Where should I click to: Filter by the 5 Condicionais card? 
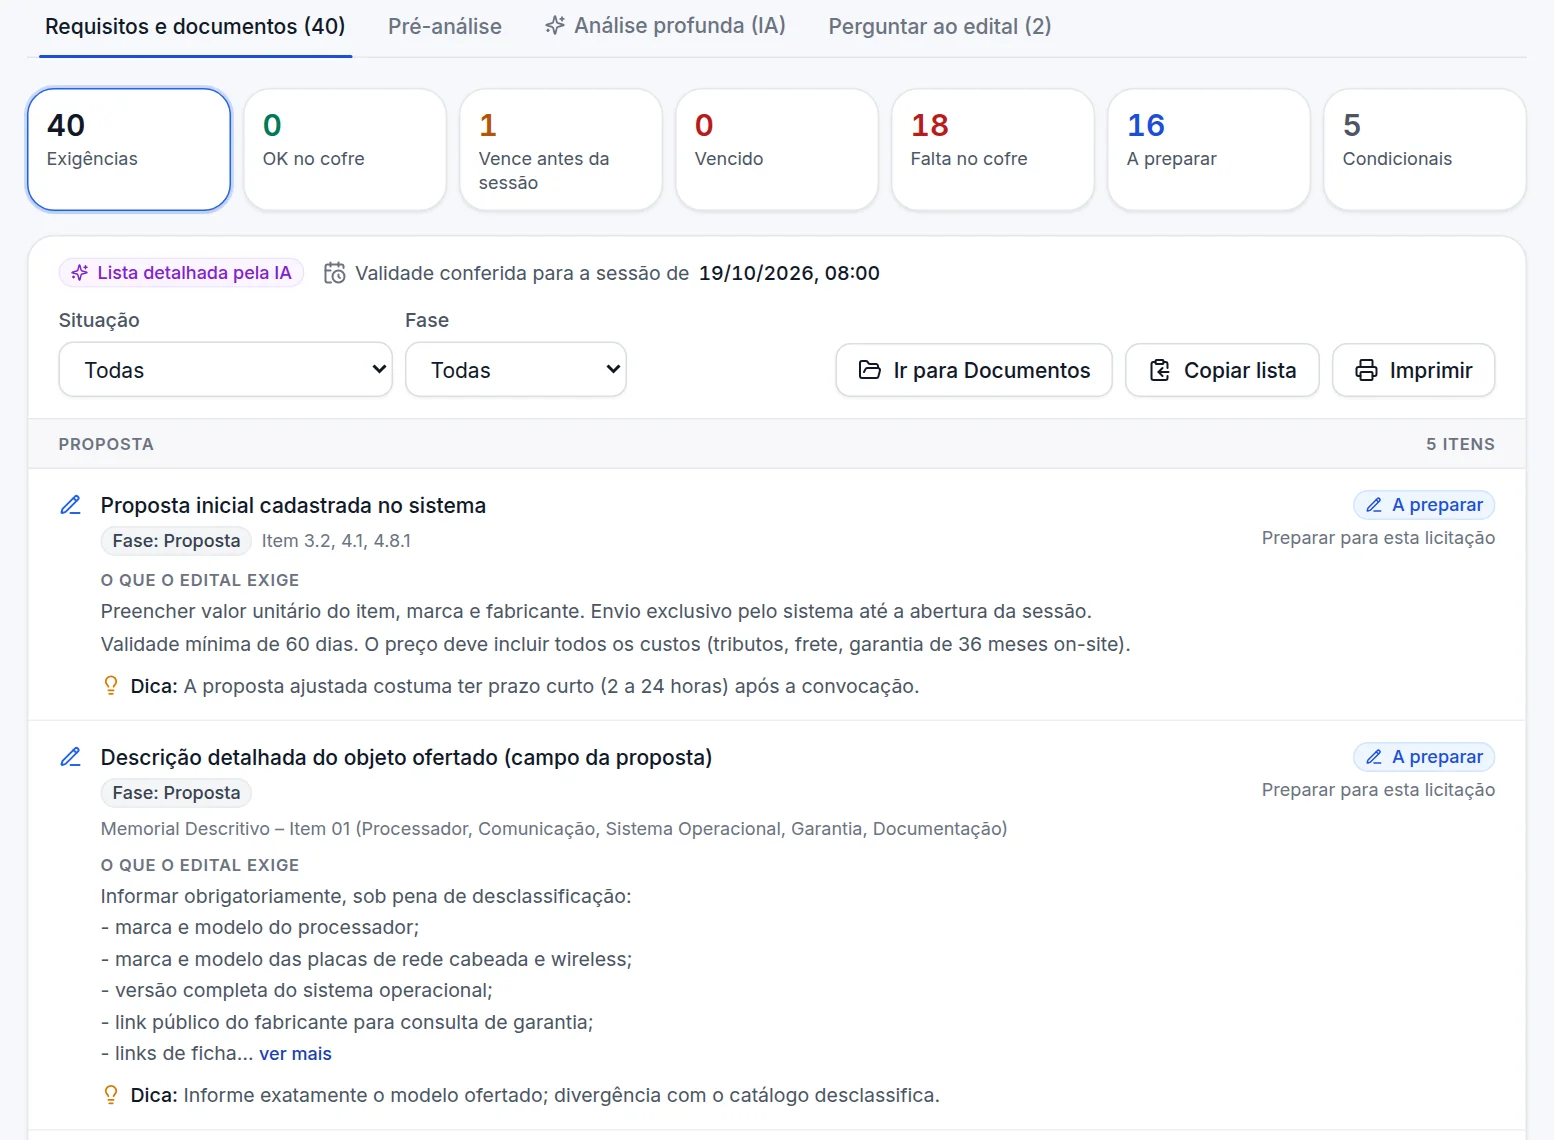click(x=1425, y=150)
